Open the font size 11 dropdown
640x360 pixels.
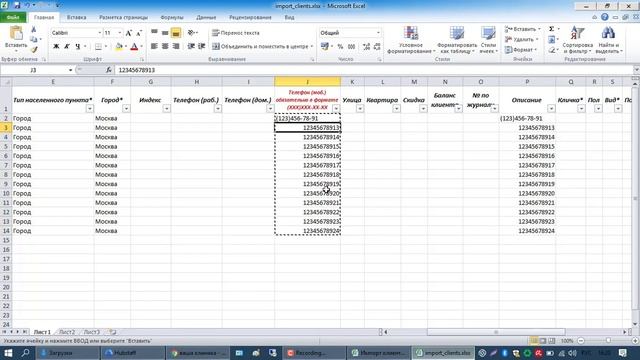point(120,33)
